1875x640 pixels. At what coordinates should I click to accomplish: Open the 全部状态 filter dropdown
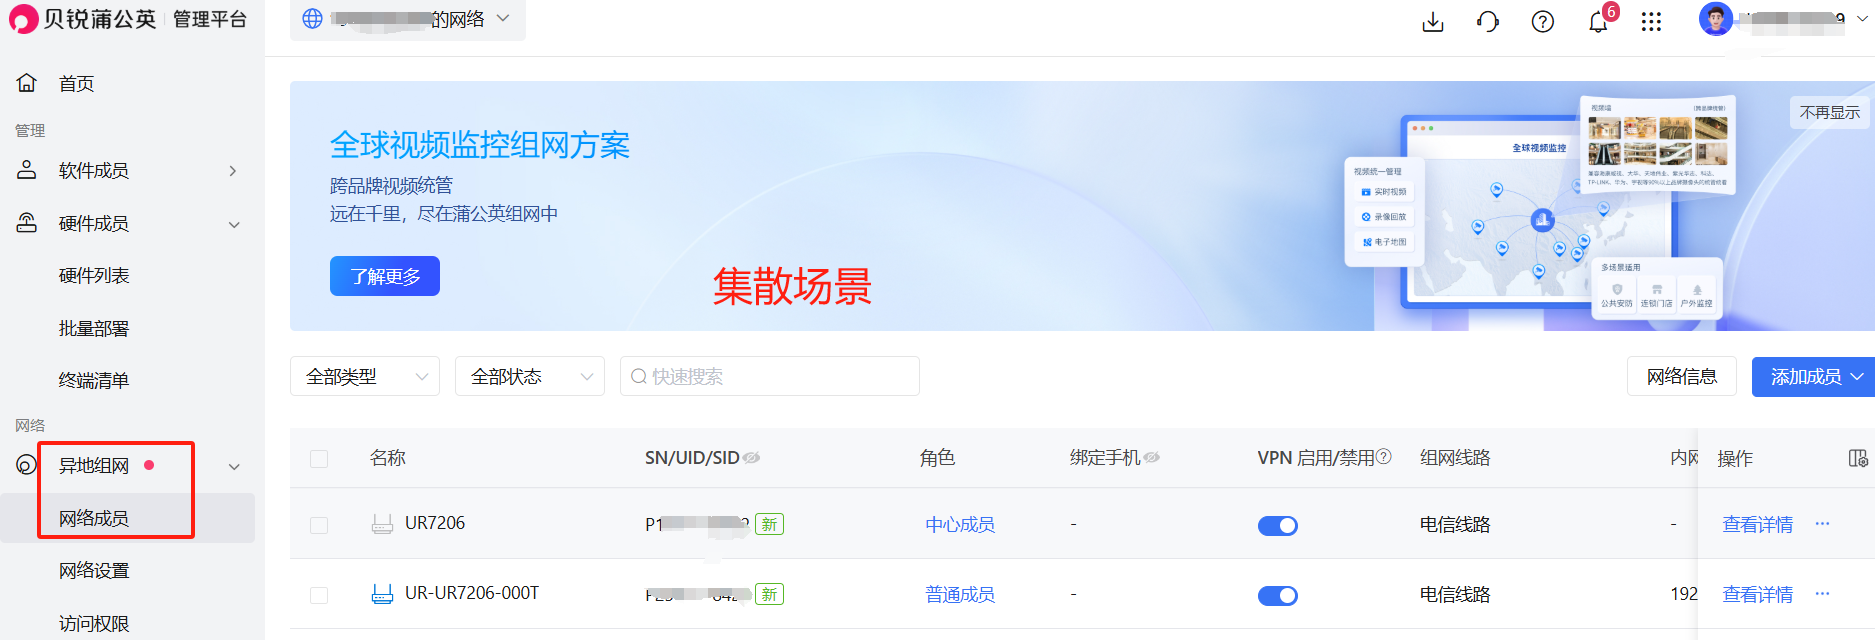click(530, 376)
